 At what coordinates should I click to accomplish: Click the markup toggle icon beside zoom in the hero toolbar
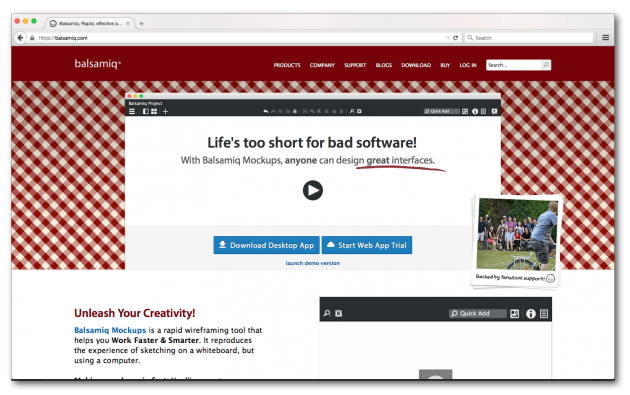(x=359, y=111)
